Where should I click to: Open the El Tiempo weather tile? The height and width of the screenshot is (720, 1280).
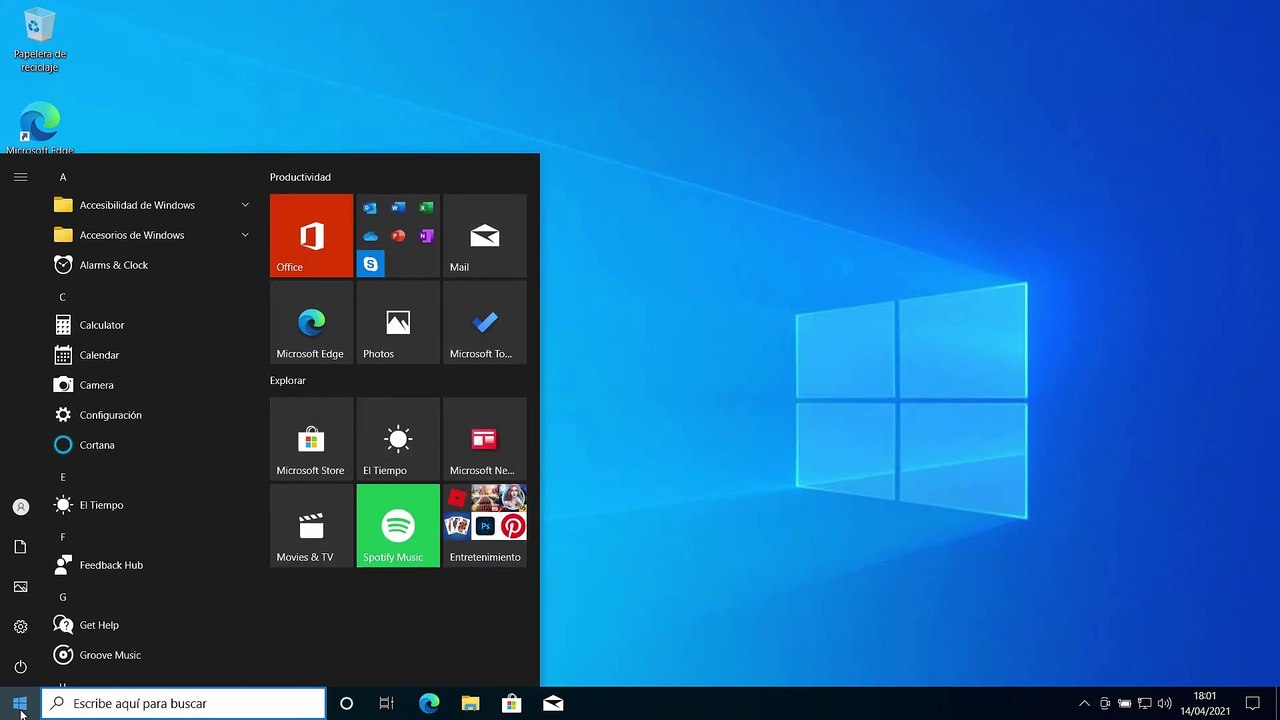click(398, 439)
